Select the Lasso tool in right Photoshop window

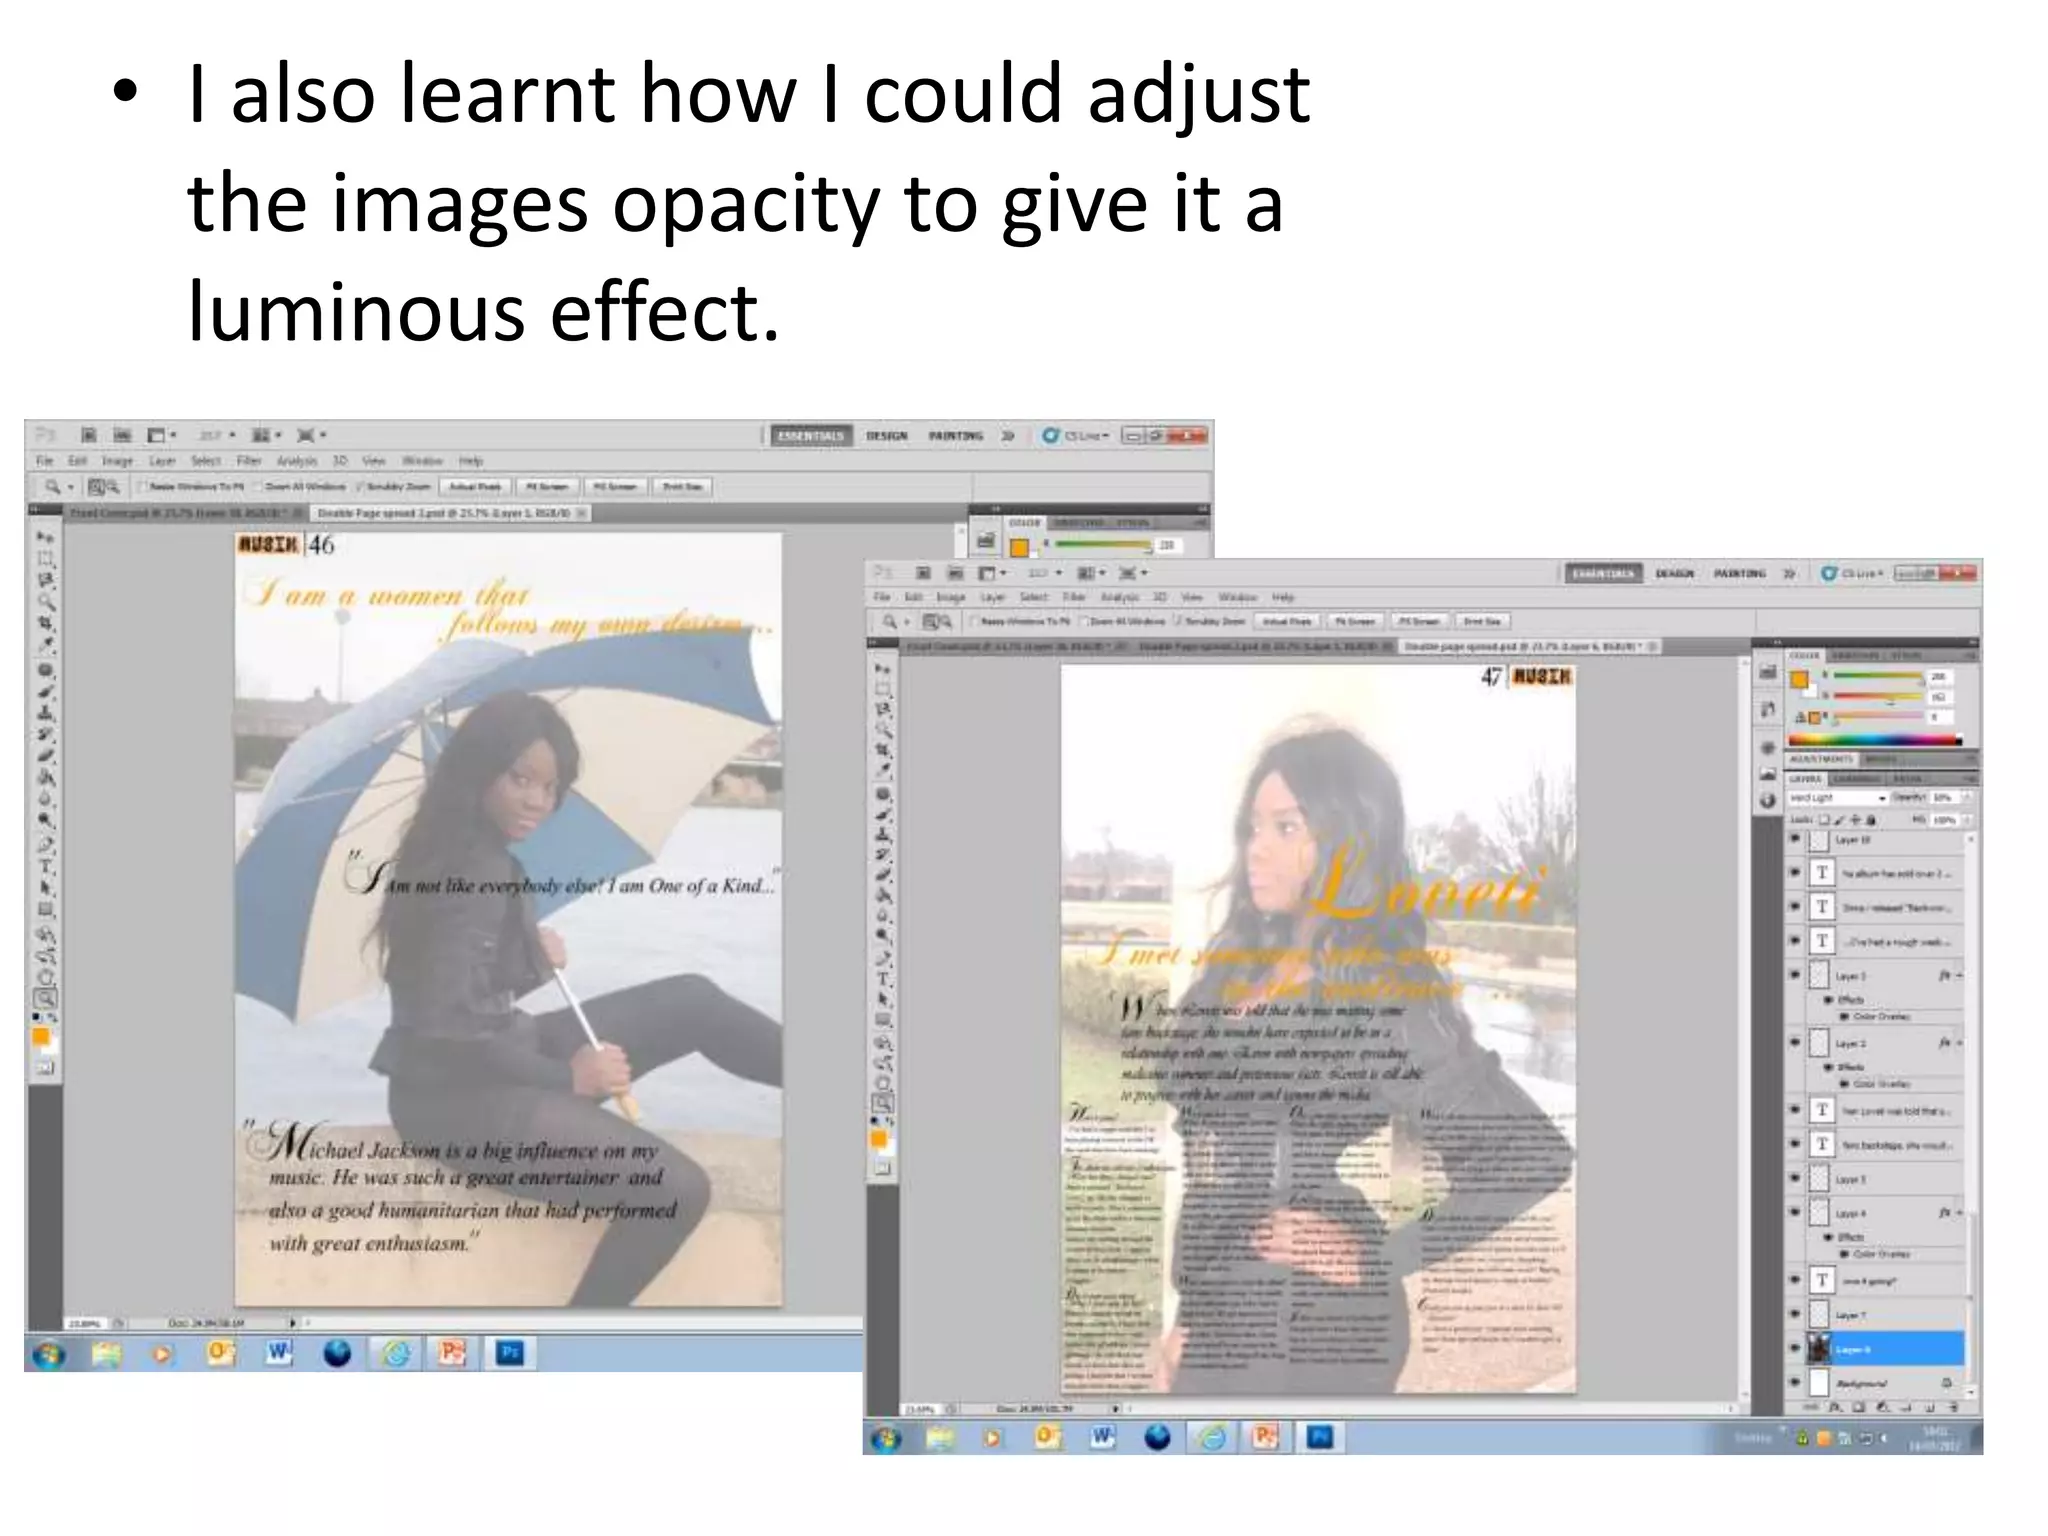tap(883, 709)
